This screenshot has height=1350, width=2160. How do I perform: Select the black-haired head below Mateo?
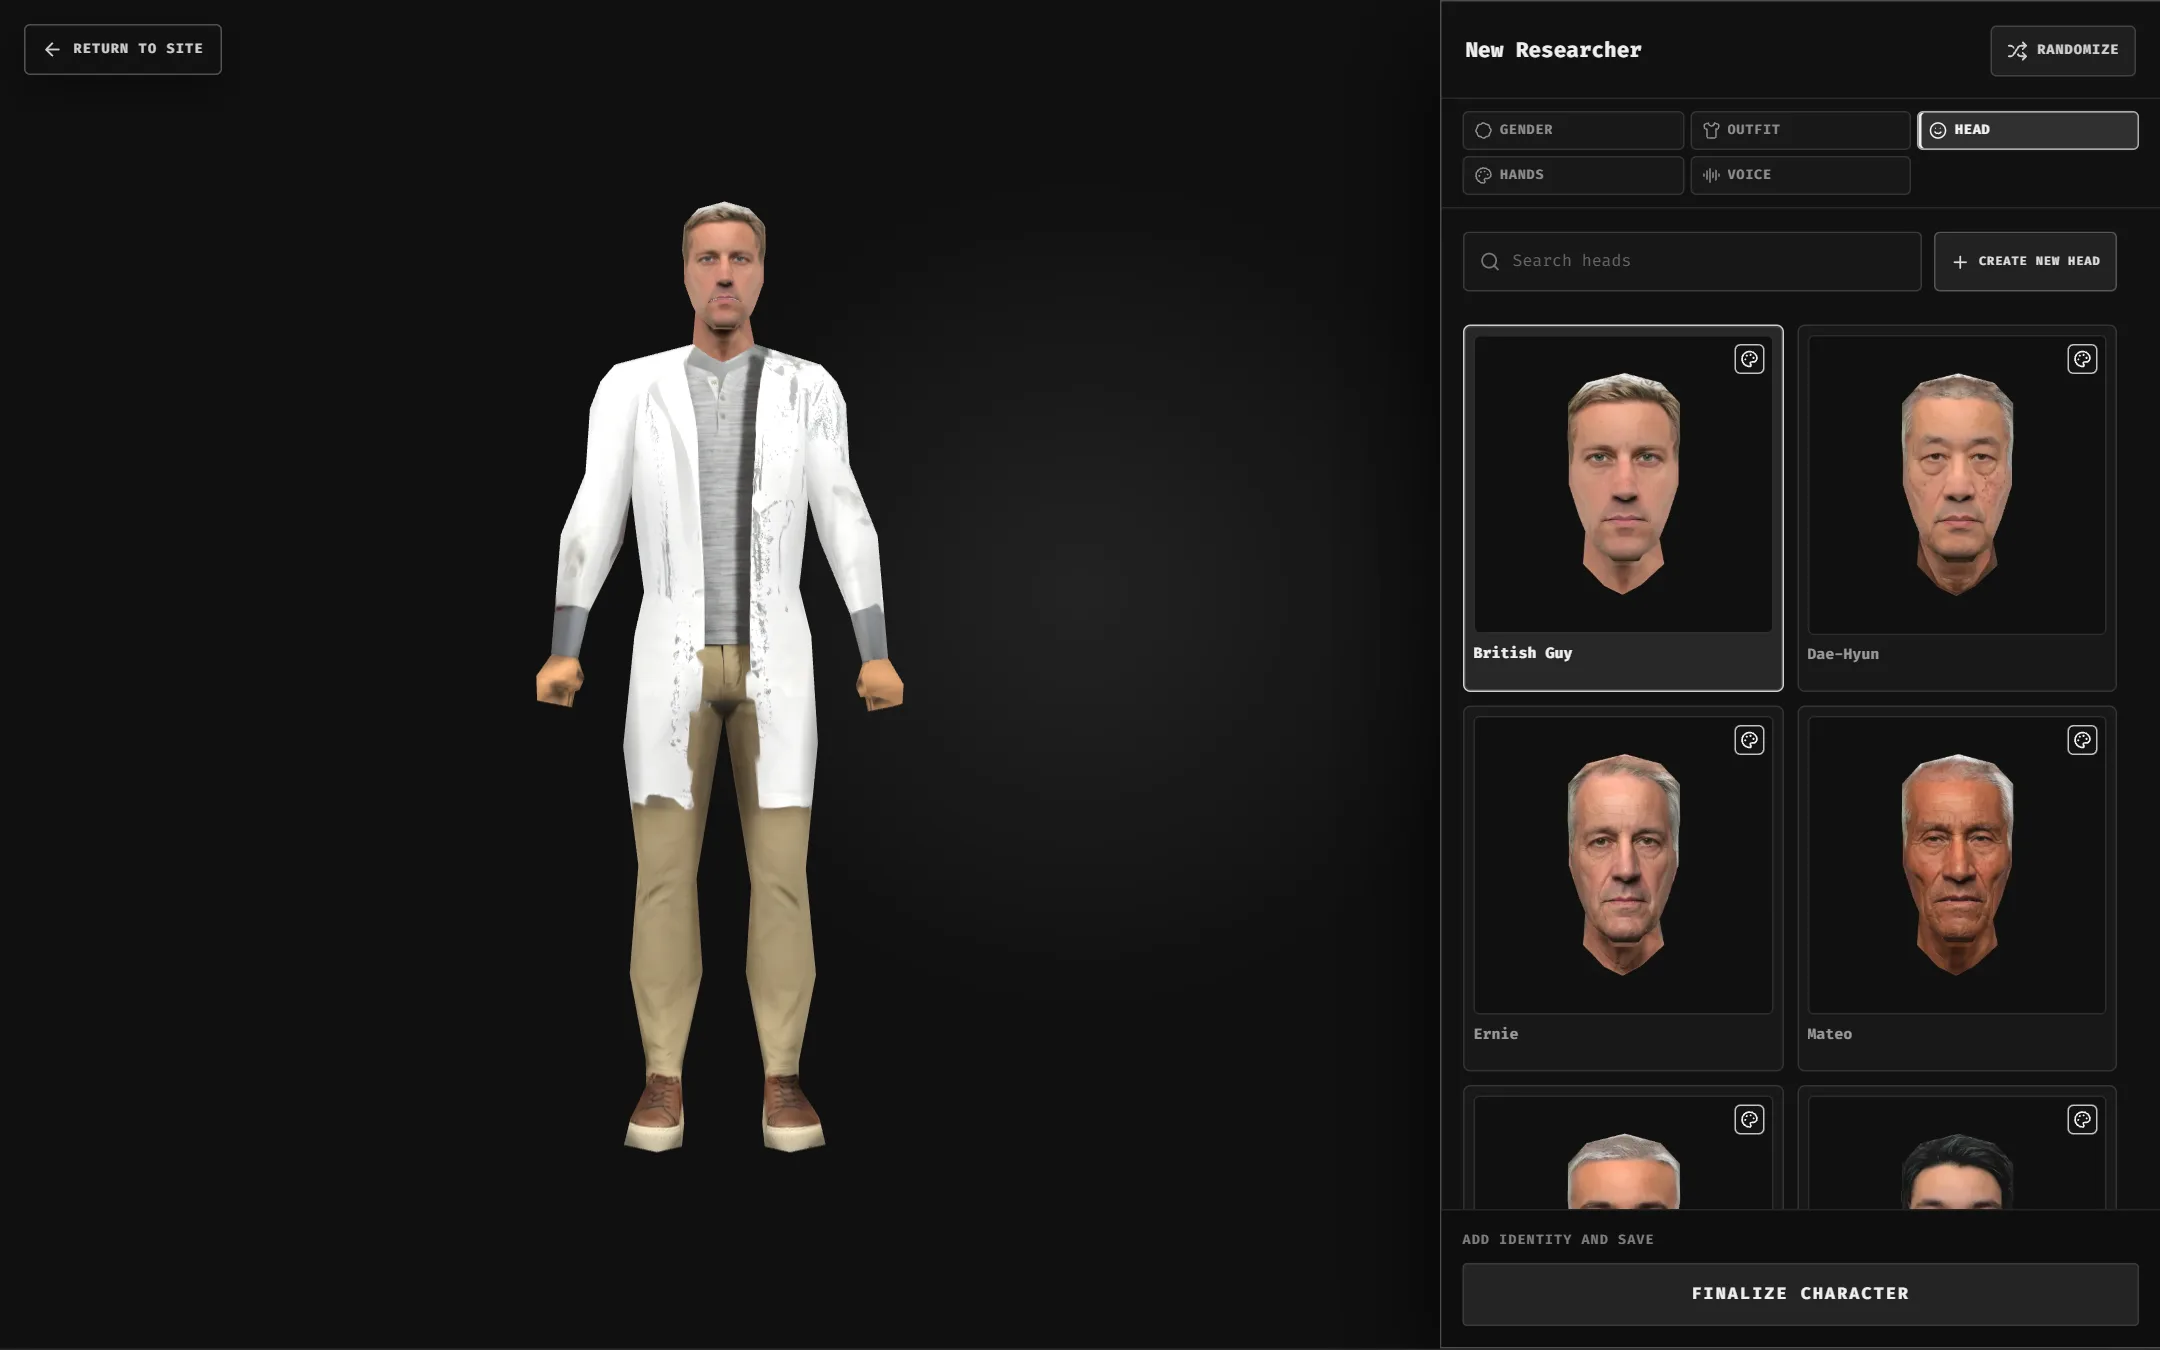(x=1957, y=1153)
